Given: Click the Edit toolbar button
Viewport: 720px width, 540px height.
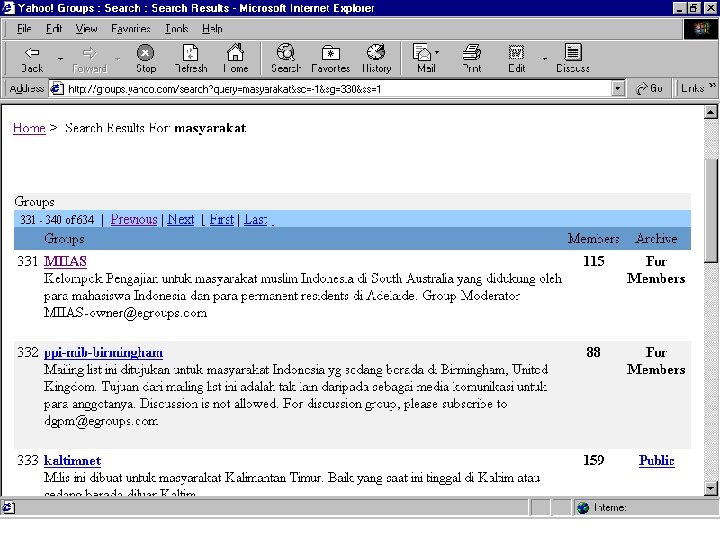Looking at the screenshot, I should click(516, 59).
